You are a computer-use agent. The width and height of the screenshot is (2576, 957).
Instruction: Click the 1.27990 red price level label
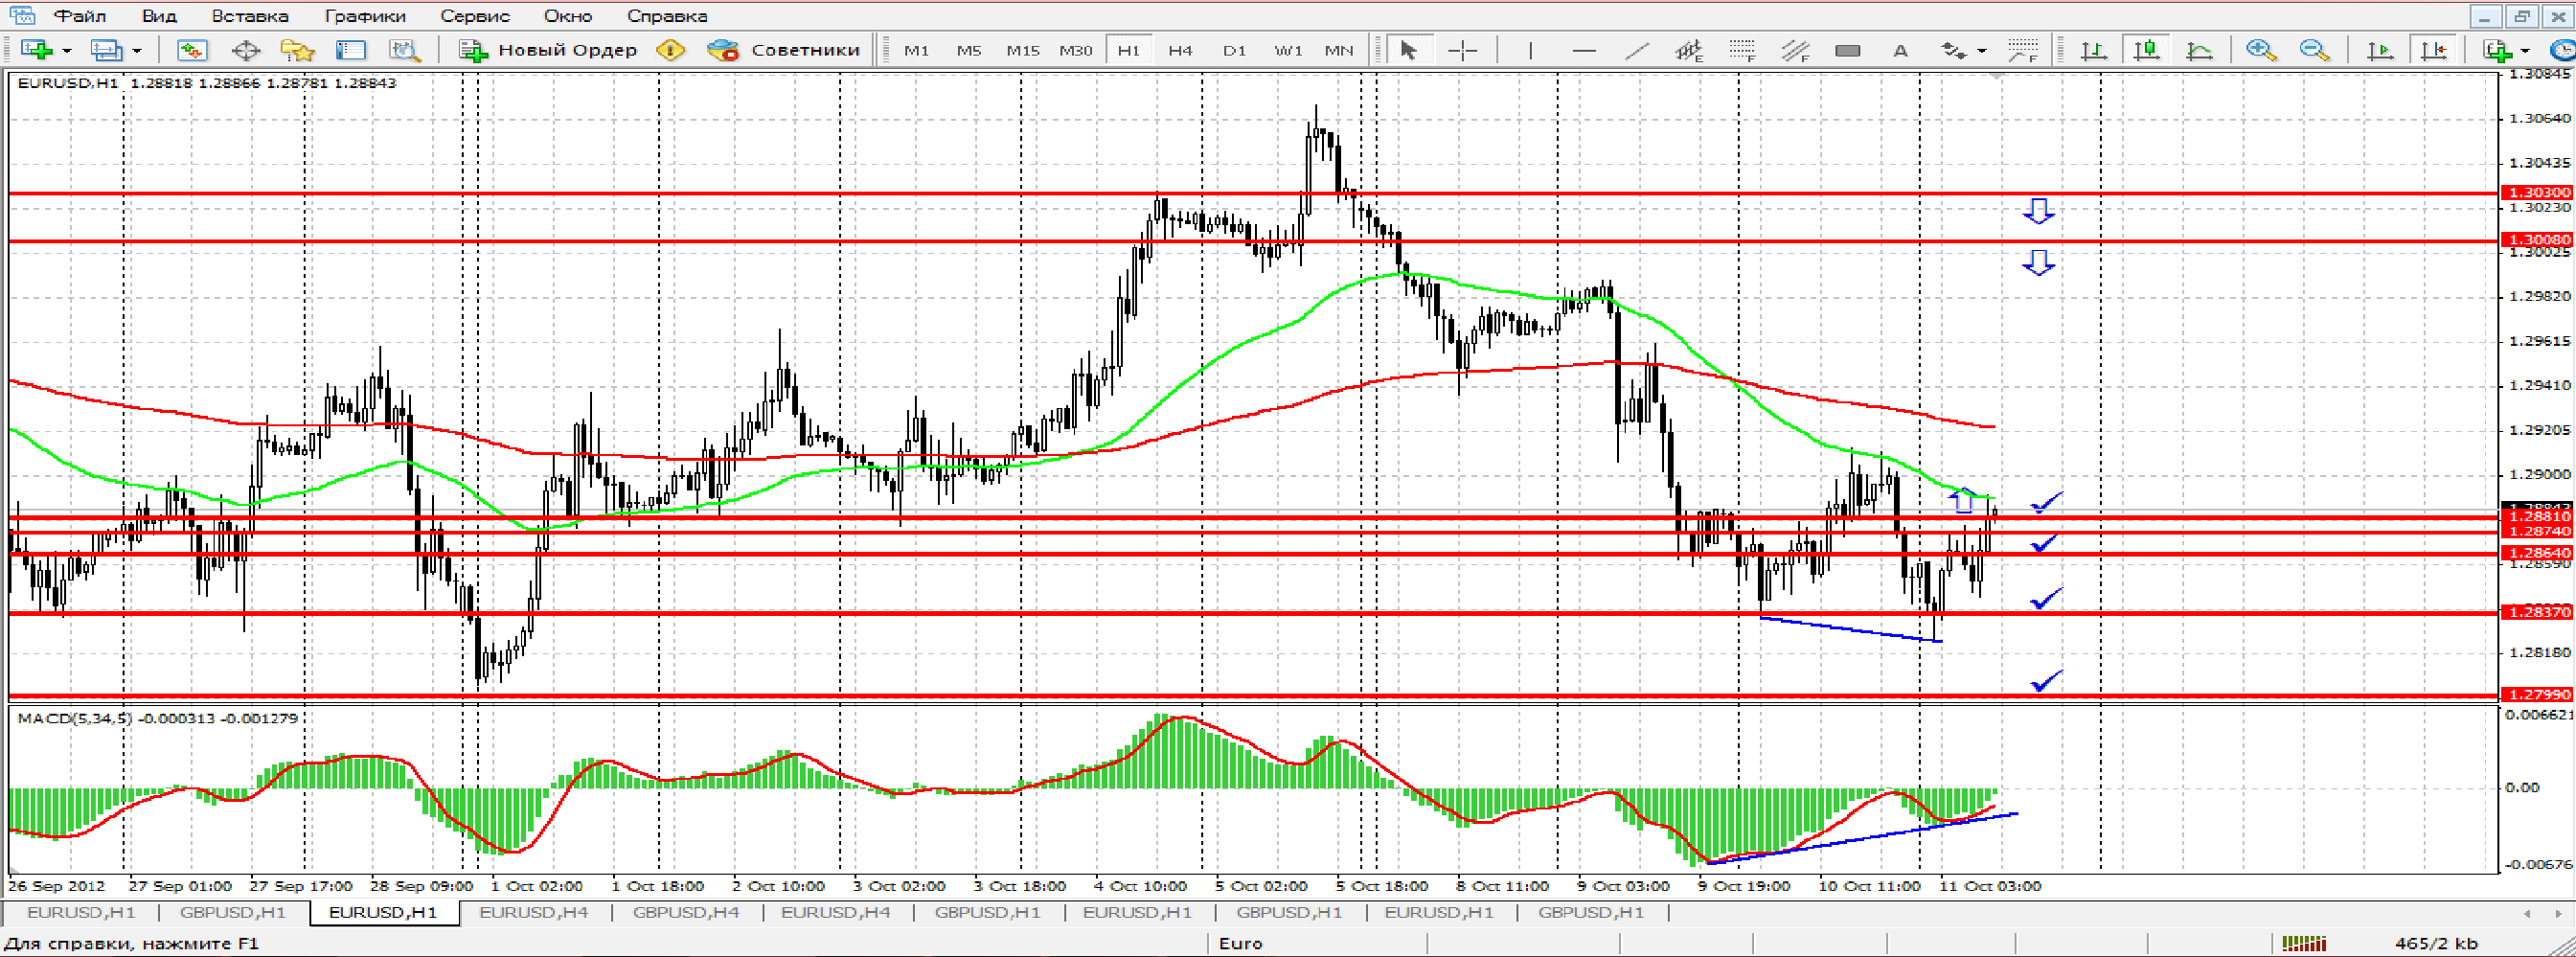pos(2538,694)
